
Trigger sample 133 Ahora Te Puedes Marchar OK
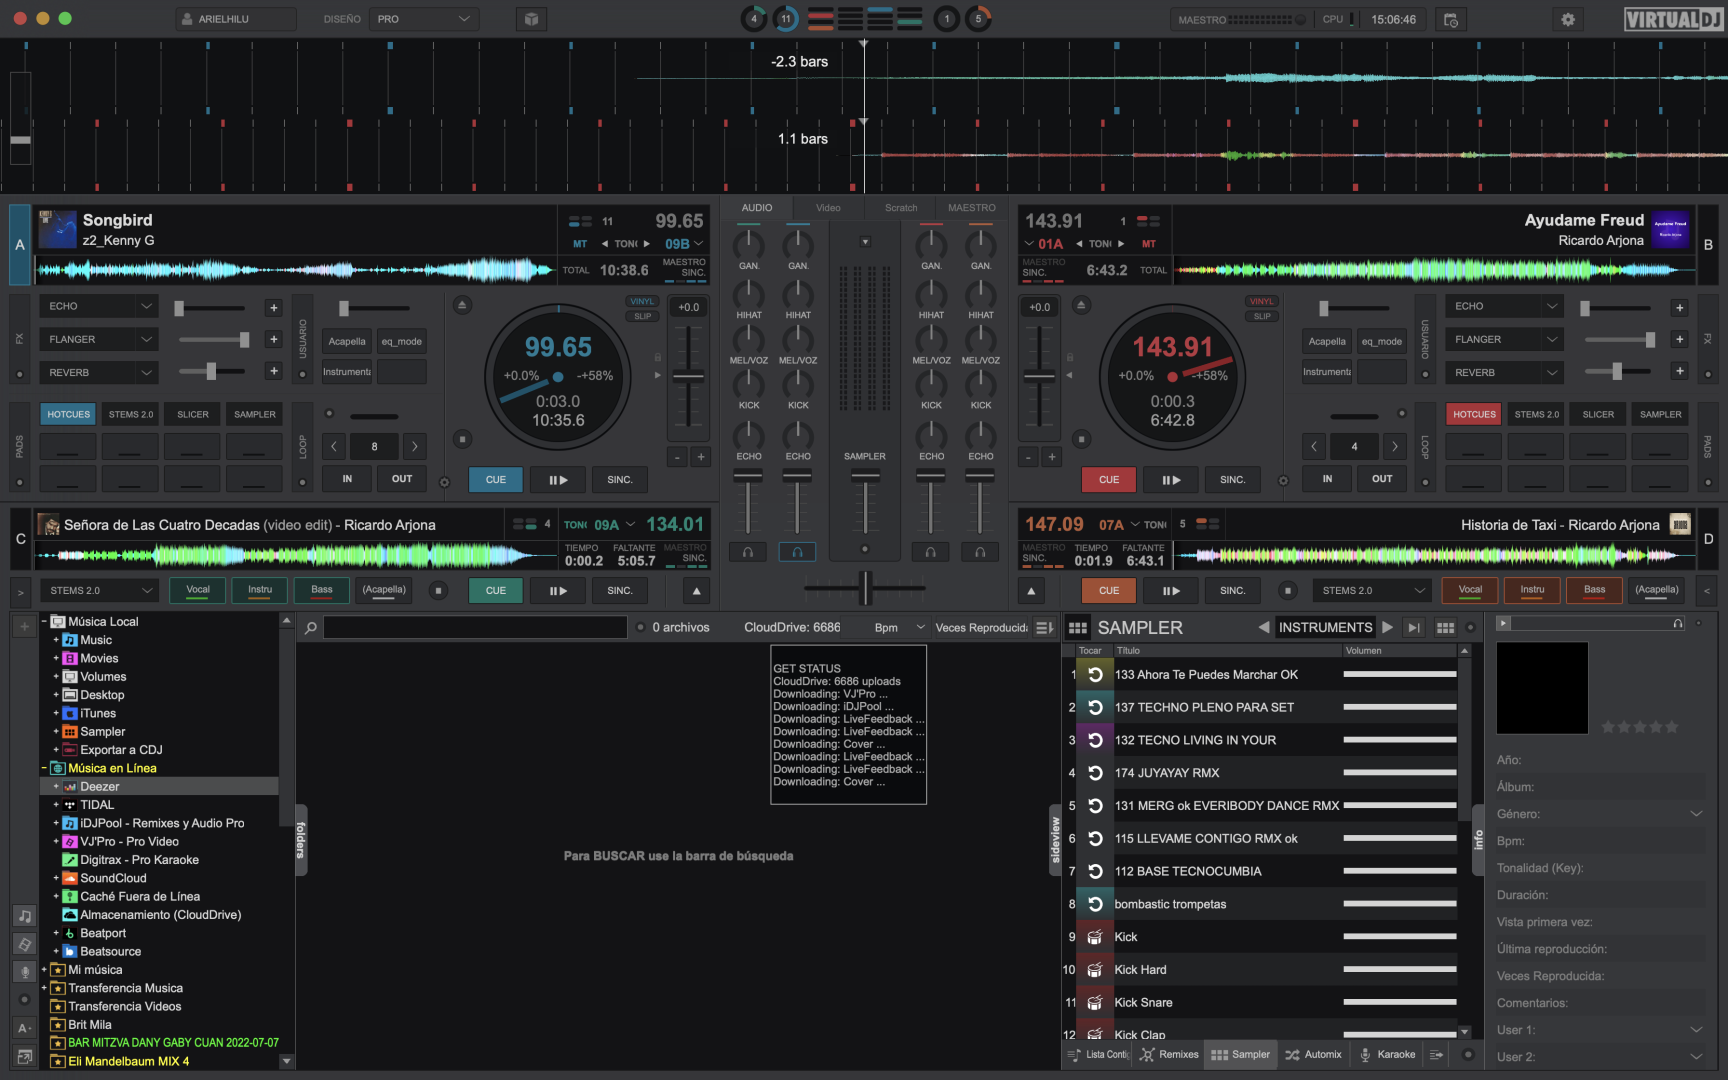pos(1094,675)
